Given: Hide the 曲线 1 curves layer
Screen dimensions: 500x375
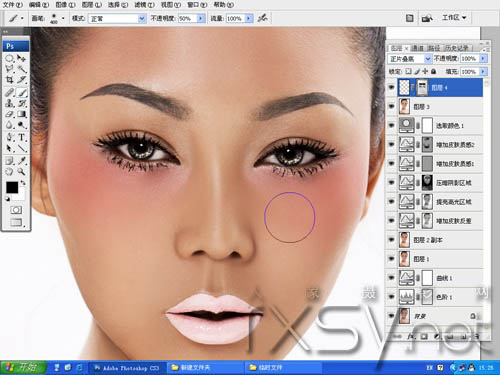Looking at the screenshot, I should tap(391, 278).
